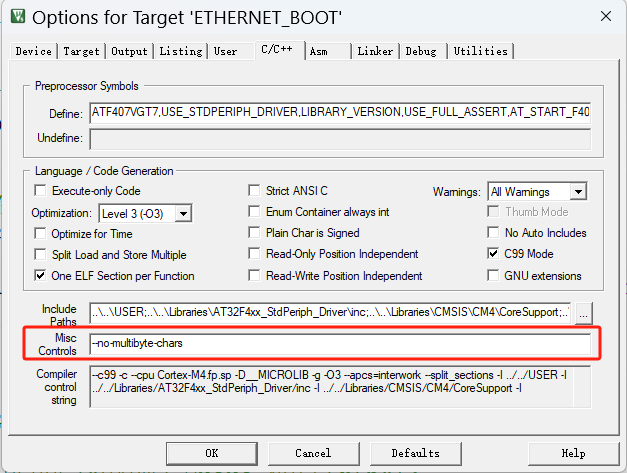Click the Misc Controls input field
The image size is (627, 473).
(x=340, y=343)
